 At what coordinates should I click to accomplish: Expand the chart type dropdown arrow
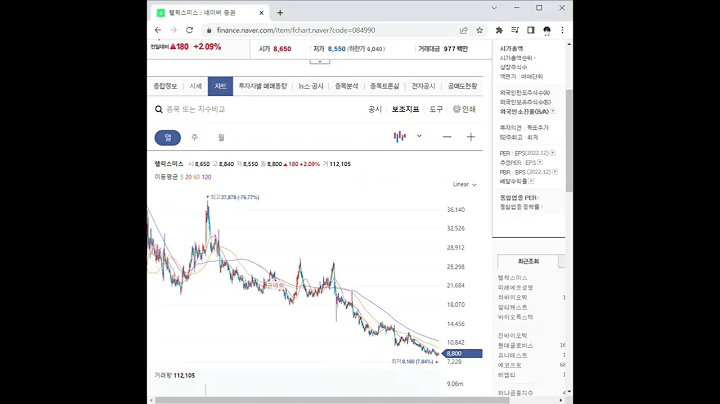419,136
